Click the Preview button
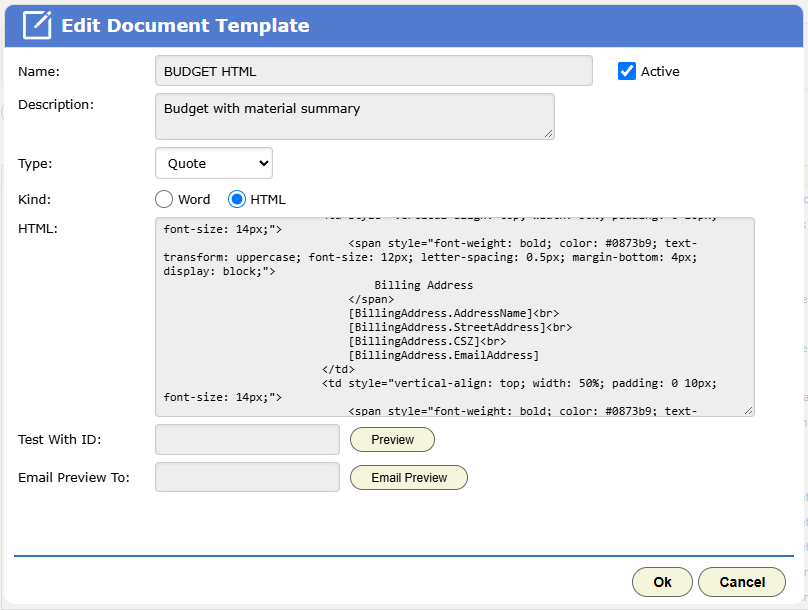The width and height of the screenshot is (808, 610). (392, 439)
